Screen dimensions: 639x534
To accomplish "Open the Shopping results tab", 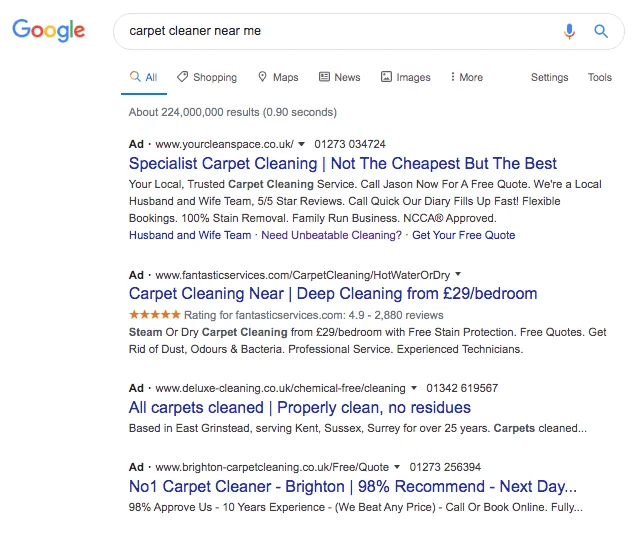I will [x=207, y=77].
